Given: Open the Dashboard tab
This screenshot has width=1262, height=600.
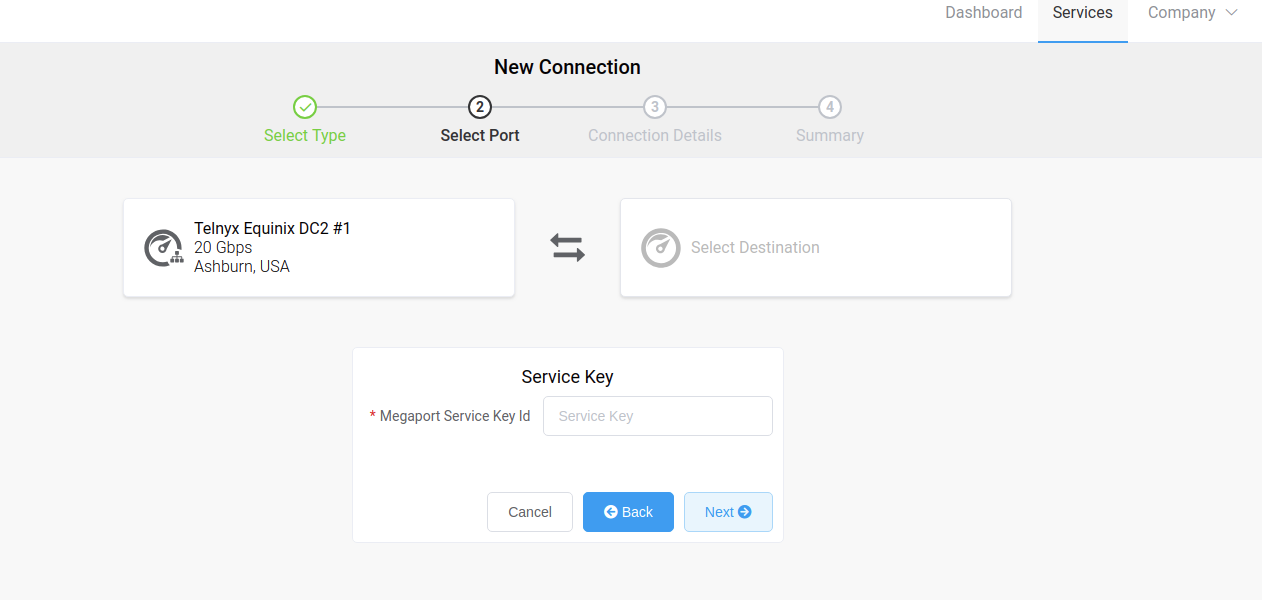Looking at the screenshot, I should pyautogui.click(x=984, y=13).
